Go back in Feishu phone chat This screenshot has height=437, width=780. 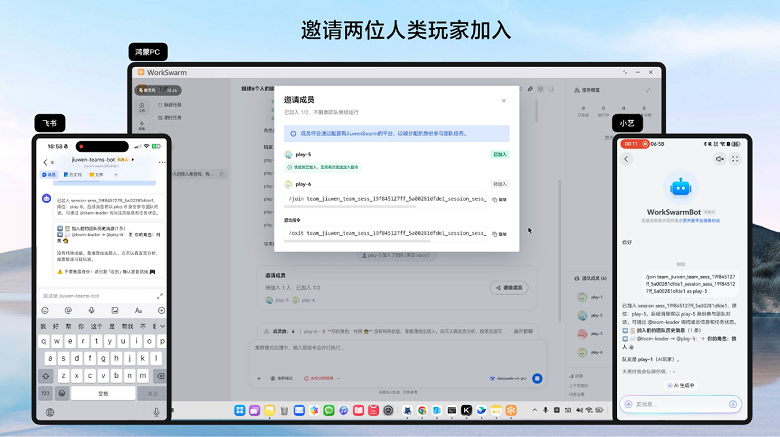pos(45,162)
